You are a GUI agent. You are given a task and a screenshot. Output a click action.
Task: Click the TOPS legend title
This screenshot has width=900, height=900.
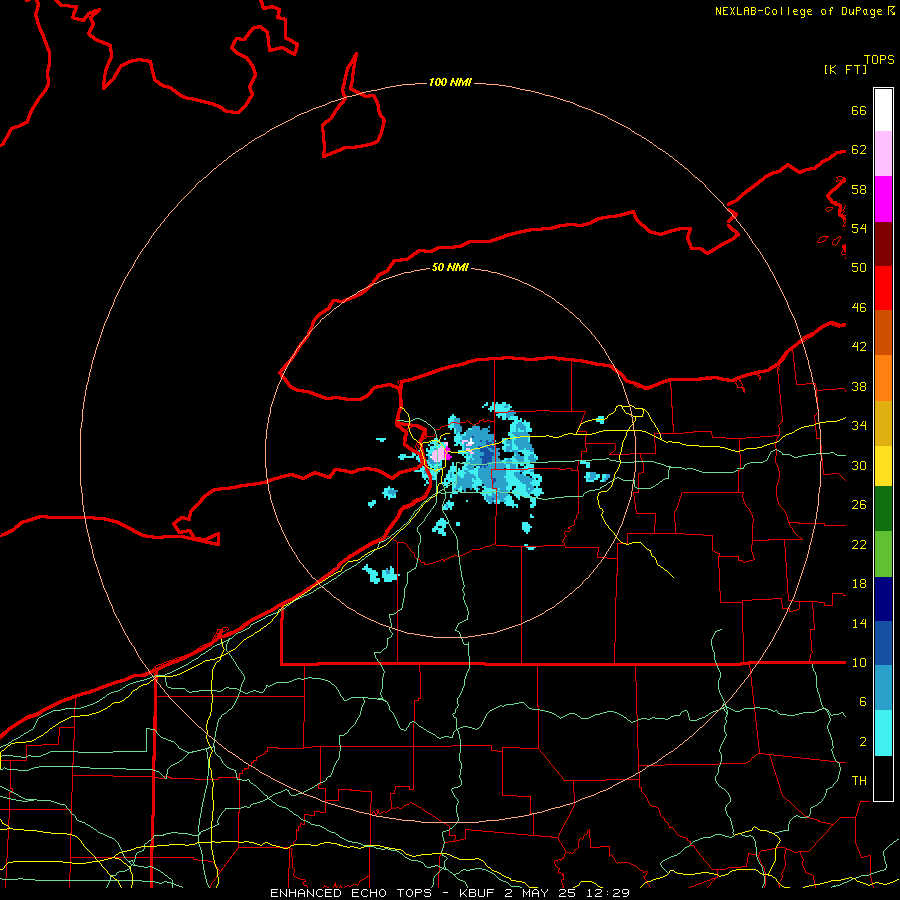click(879, 59)
